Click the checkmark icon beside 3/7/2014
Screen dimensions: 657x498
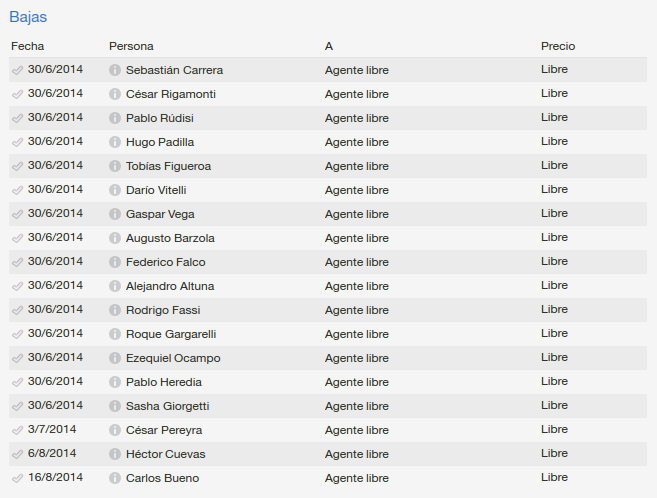click(x=17, y=431)
